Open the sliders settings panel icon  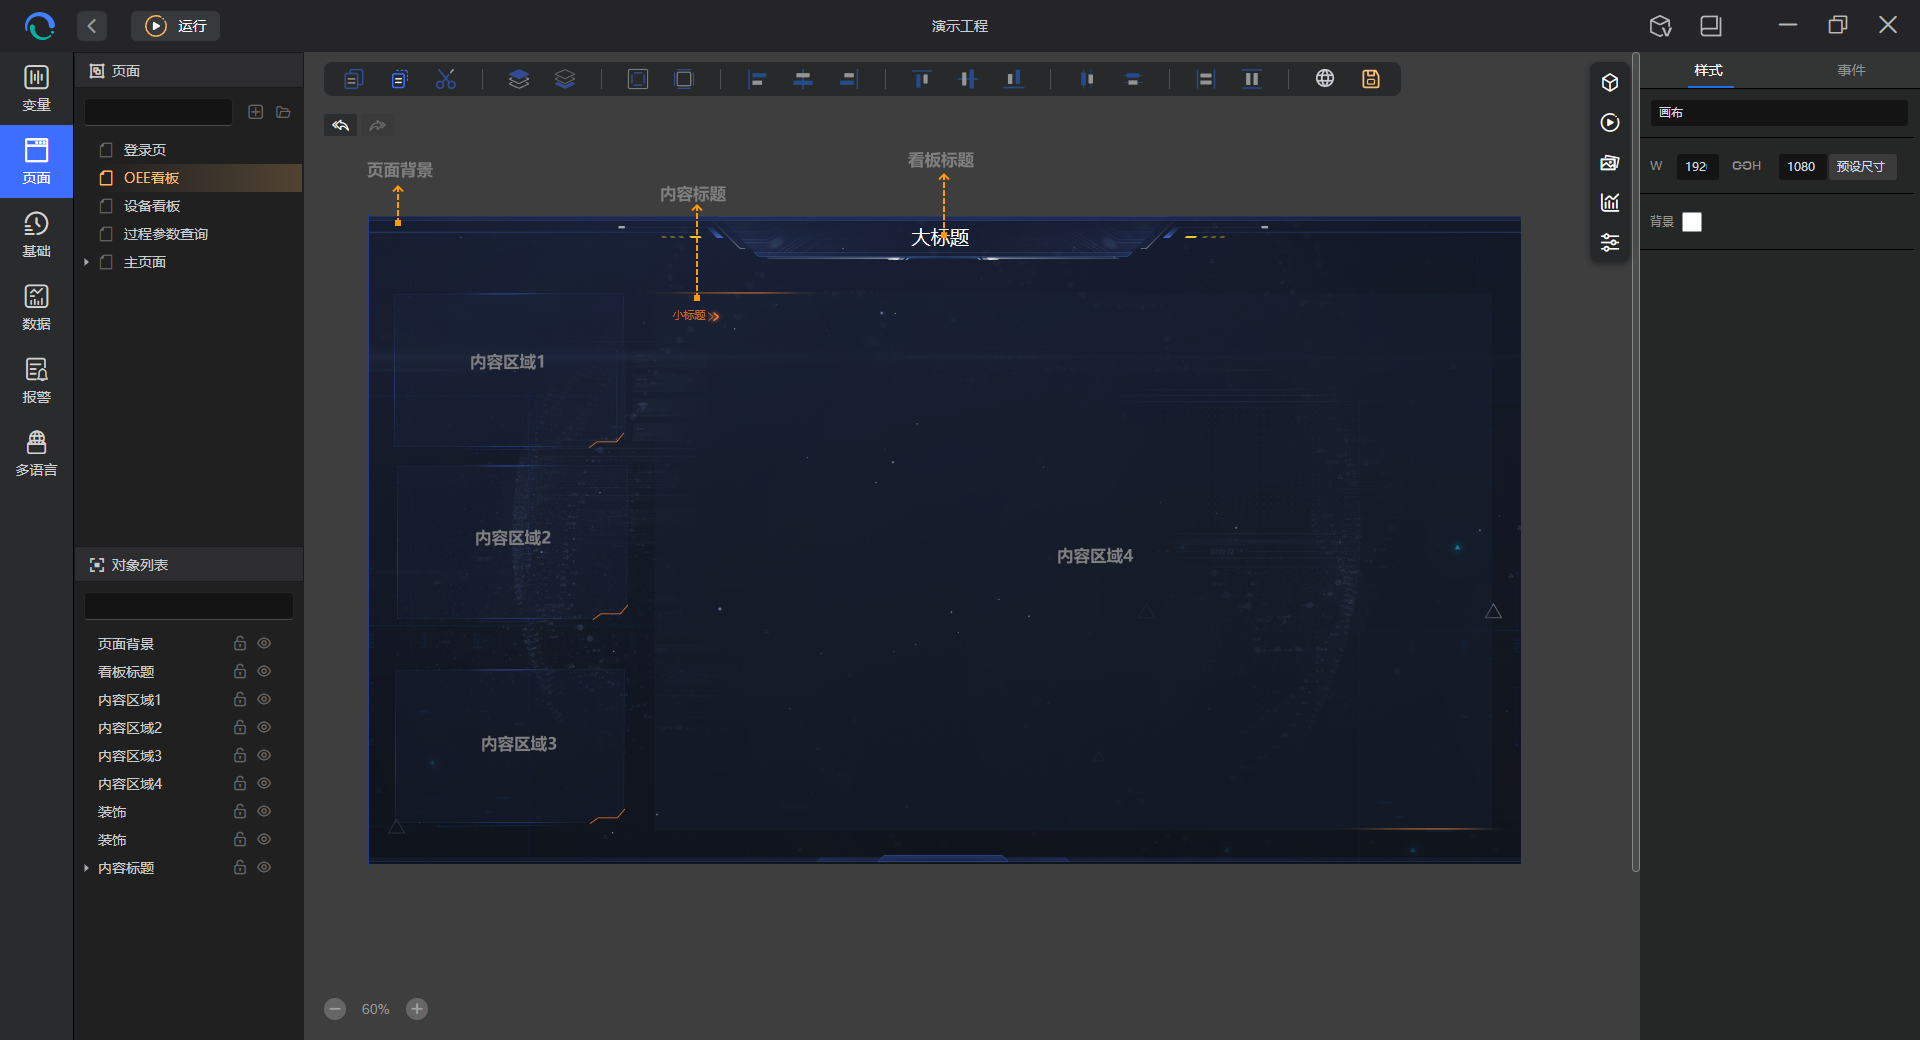point(1610,242)
